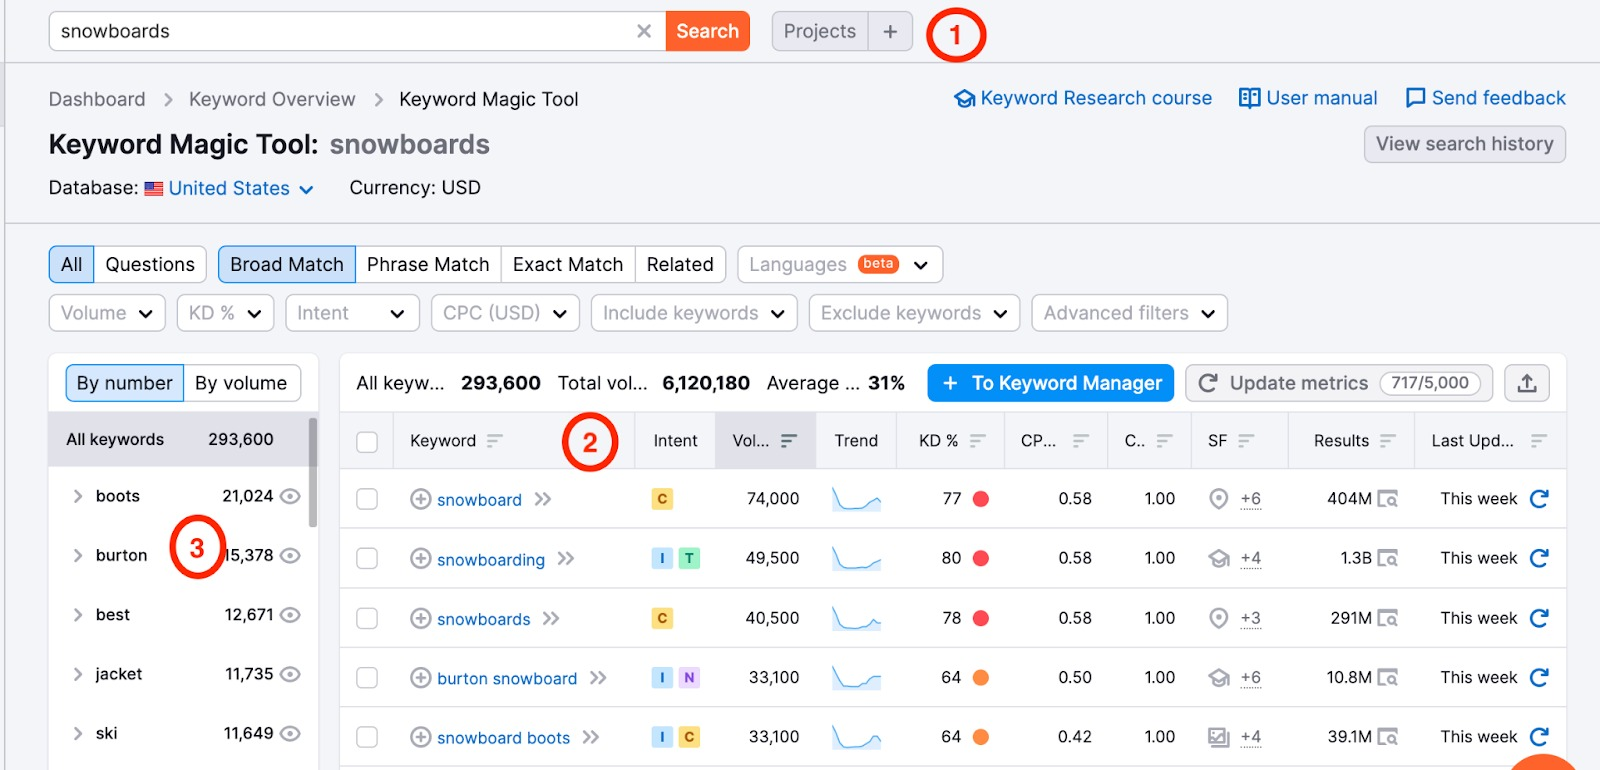1600x770 pixels.
Task: Toggle eye icon for jacket group
Action: pos(290,674)
